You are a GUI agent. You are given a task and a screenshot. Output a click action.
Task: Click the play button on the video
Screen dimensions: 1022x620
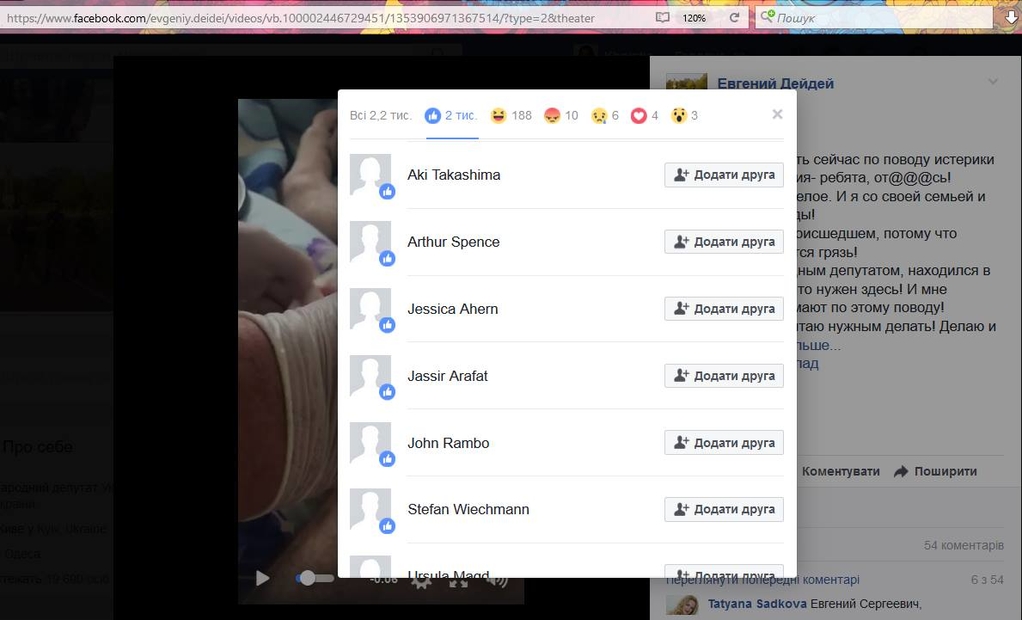click(x=262, y=578)
